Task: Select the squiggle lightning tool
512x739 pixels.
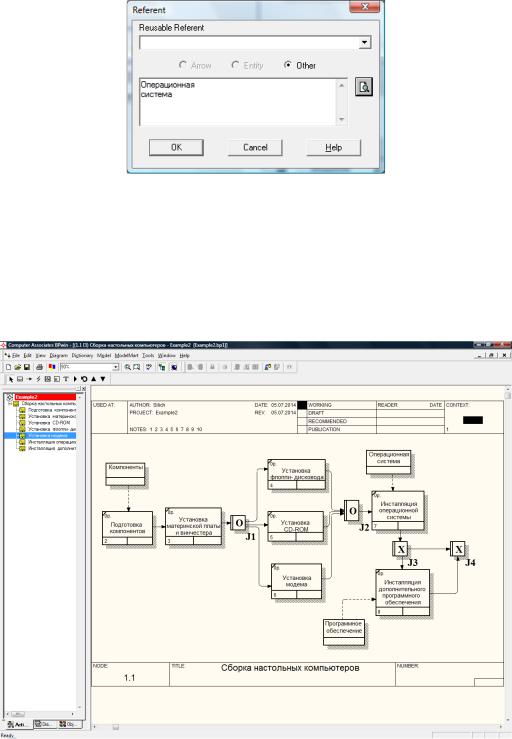Action: tap(39, 379)
